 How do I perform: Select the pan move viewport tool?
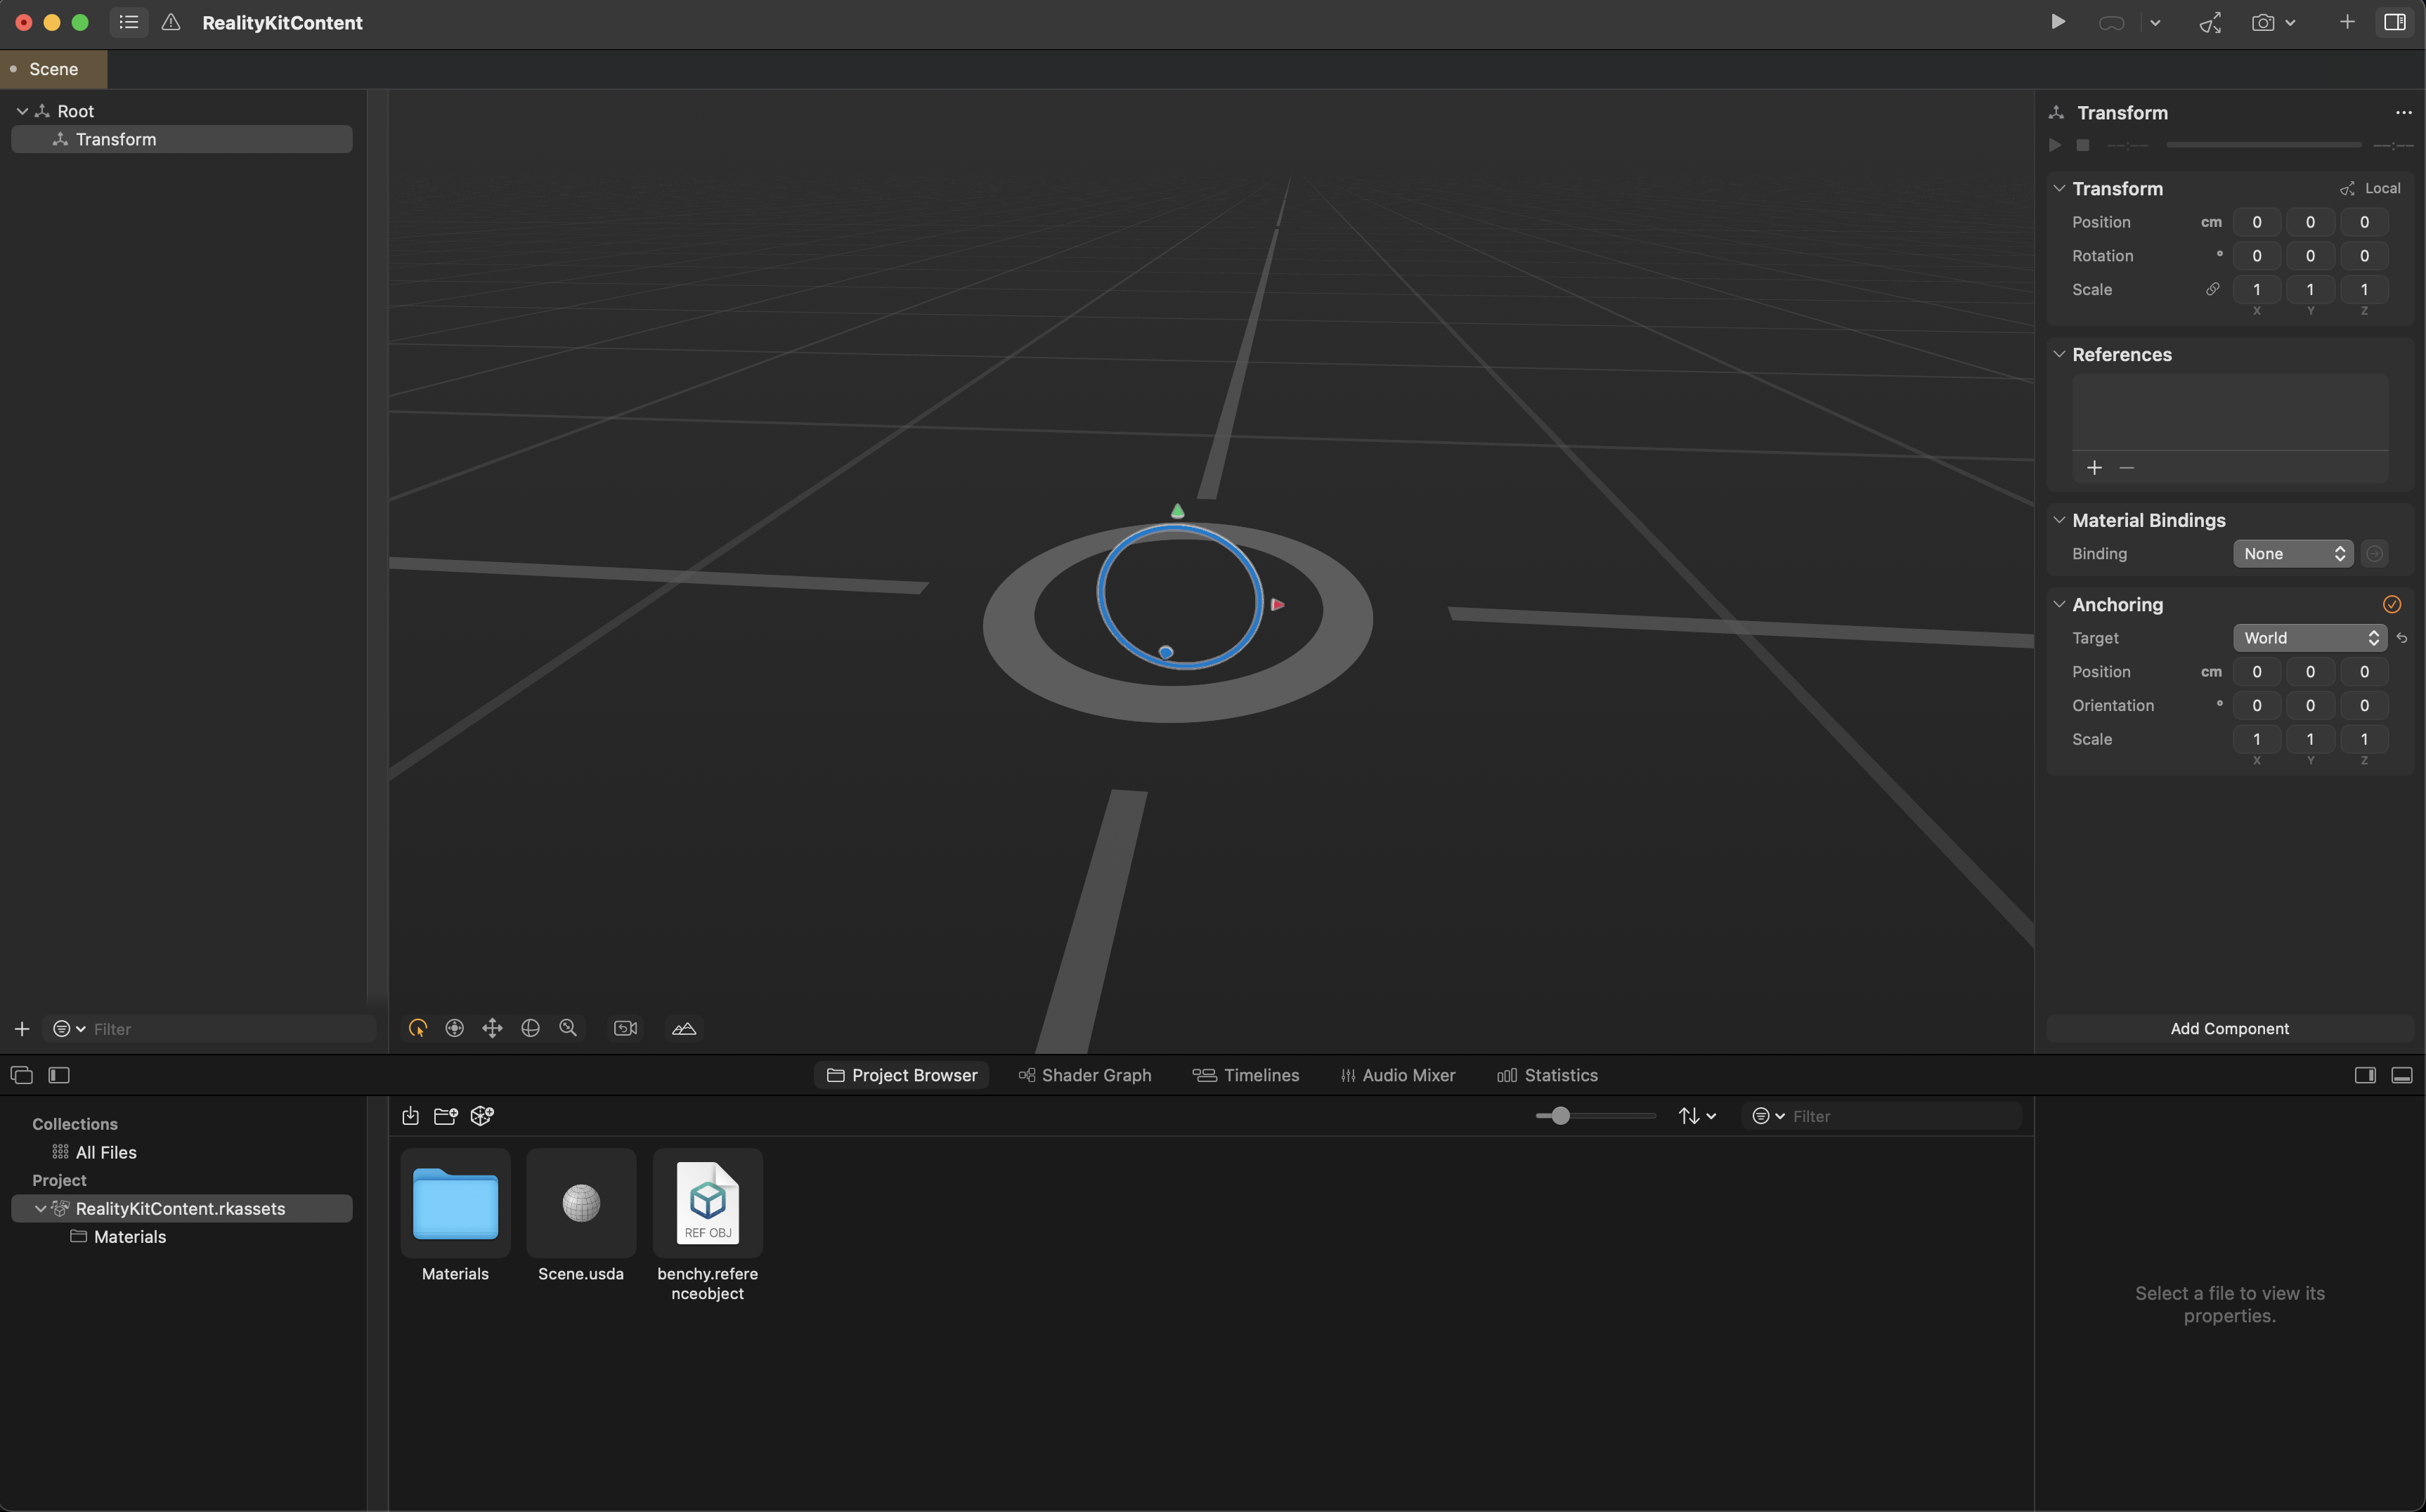coord(492,1028)
